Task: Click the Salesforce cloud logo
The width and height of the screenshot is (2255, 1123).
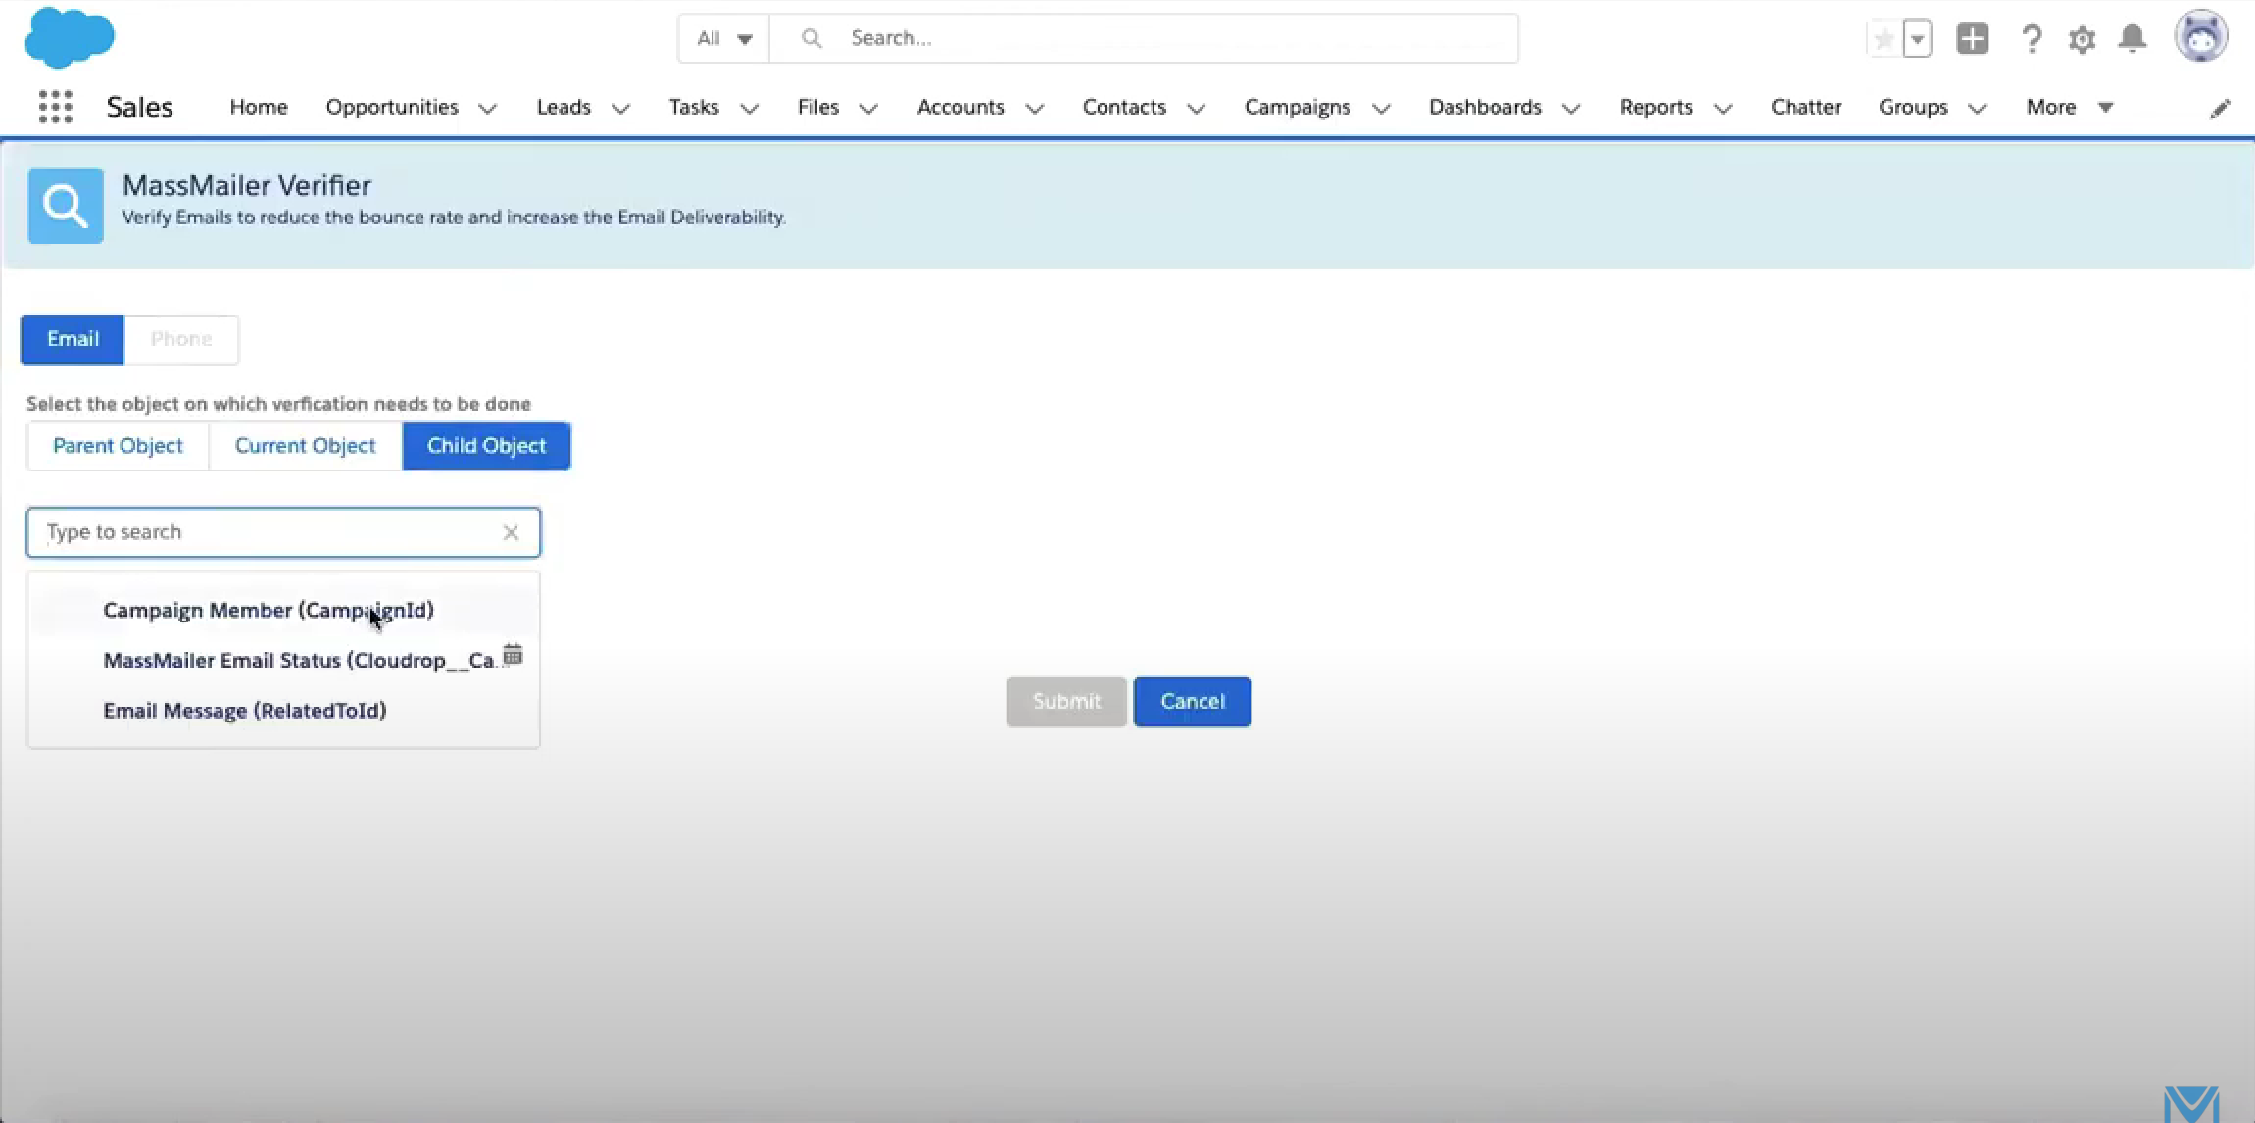Action: click(x=69, y=38)
